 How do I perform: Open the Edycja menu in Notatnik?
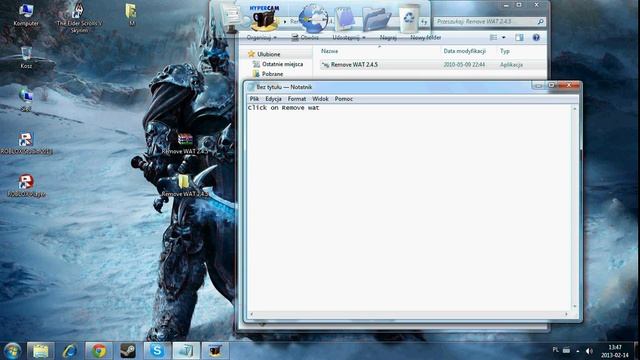pos(273,99)
